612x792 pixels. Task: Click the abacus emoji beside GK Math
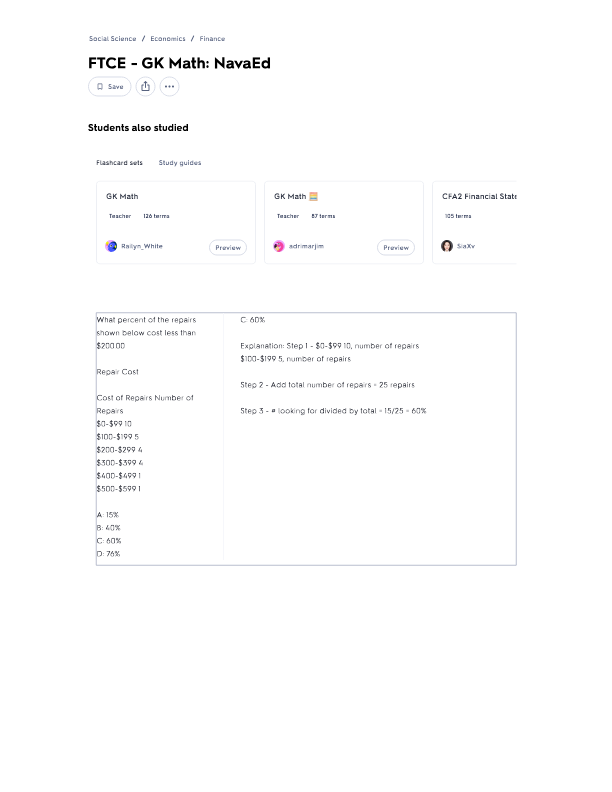pyautogui.click(x=314, y=196)
